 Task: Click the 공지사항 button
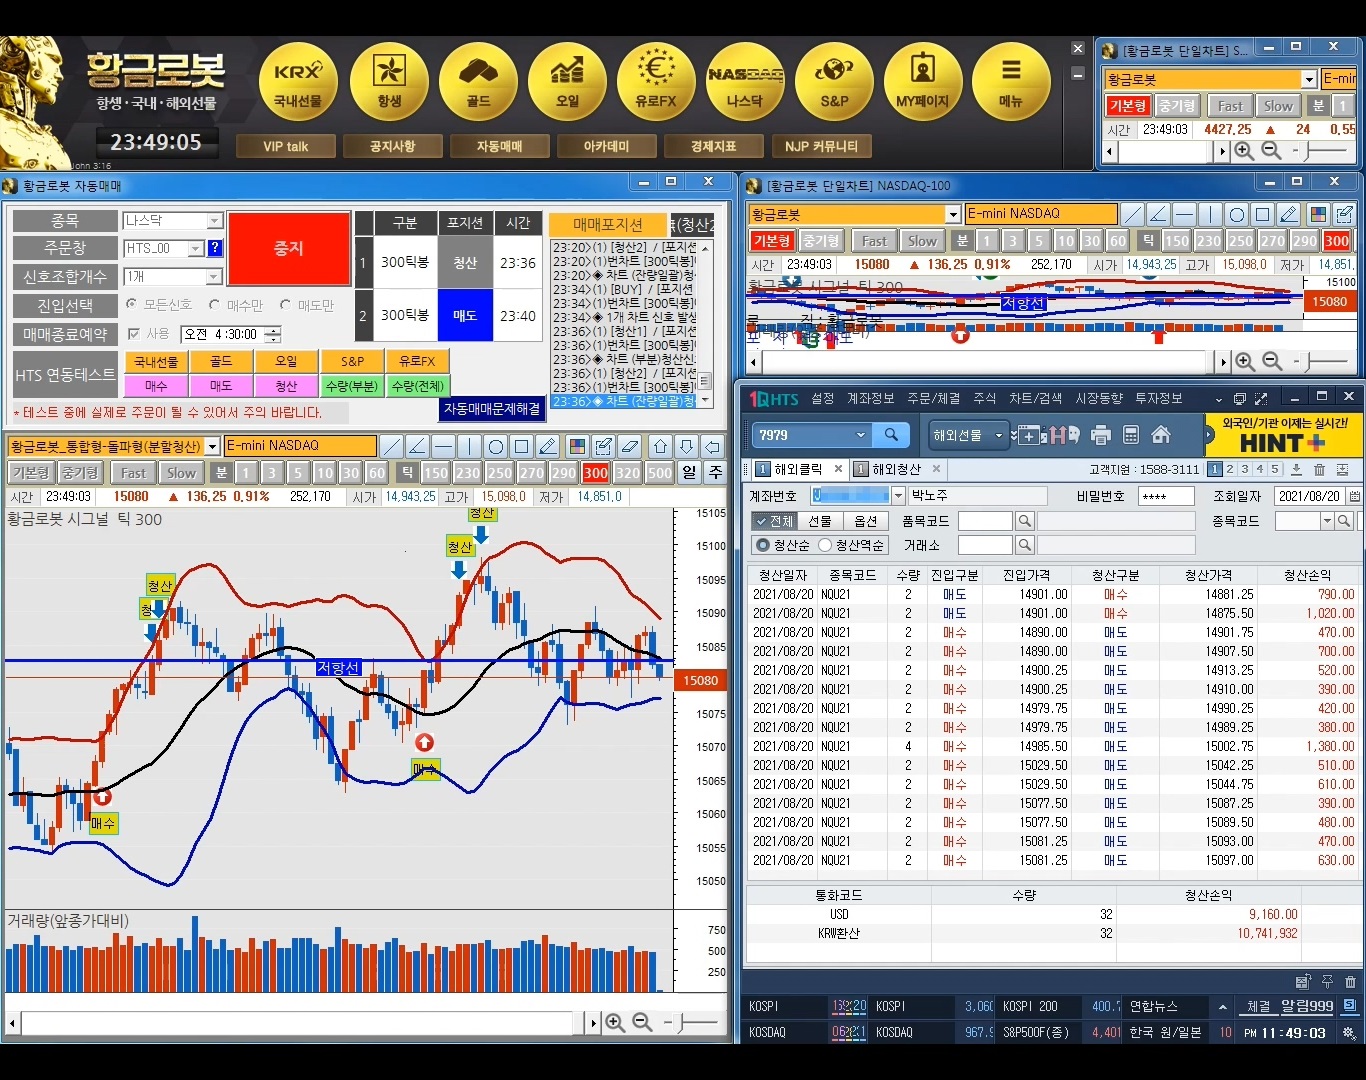click(392, 146)
